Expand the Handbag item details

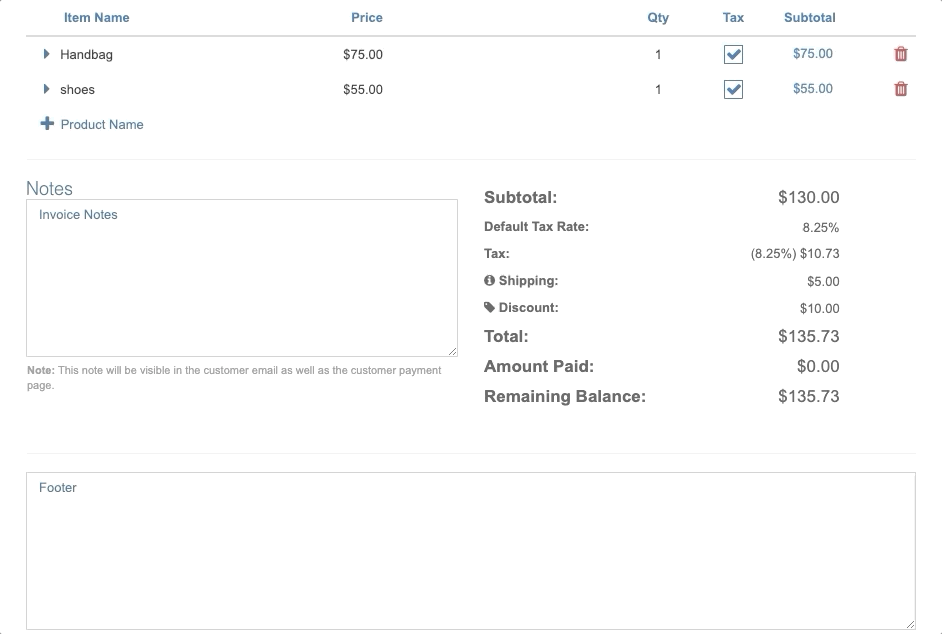coord(46,54)
